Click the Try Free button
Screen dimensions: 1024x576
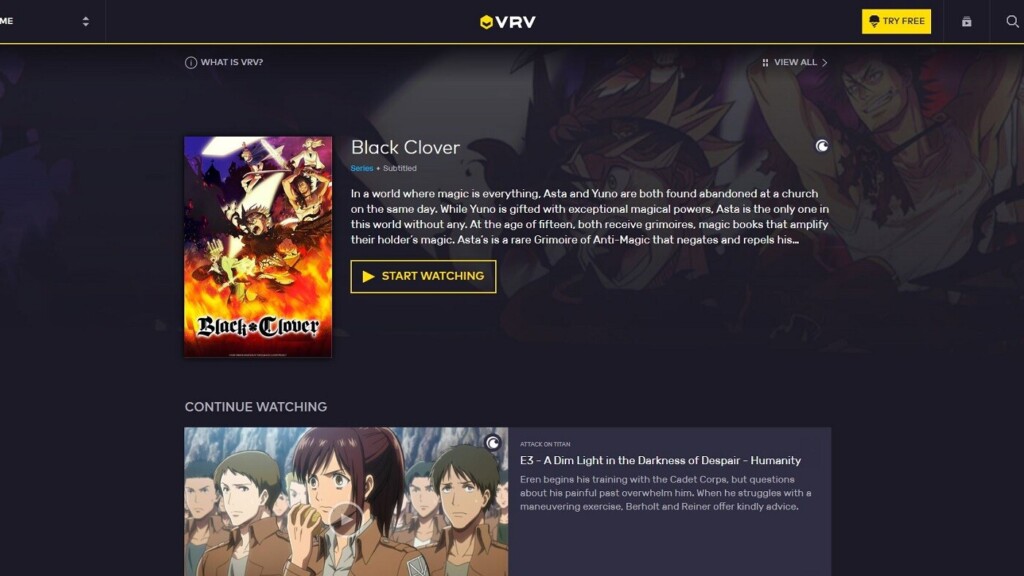[896, 22]
